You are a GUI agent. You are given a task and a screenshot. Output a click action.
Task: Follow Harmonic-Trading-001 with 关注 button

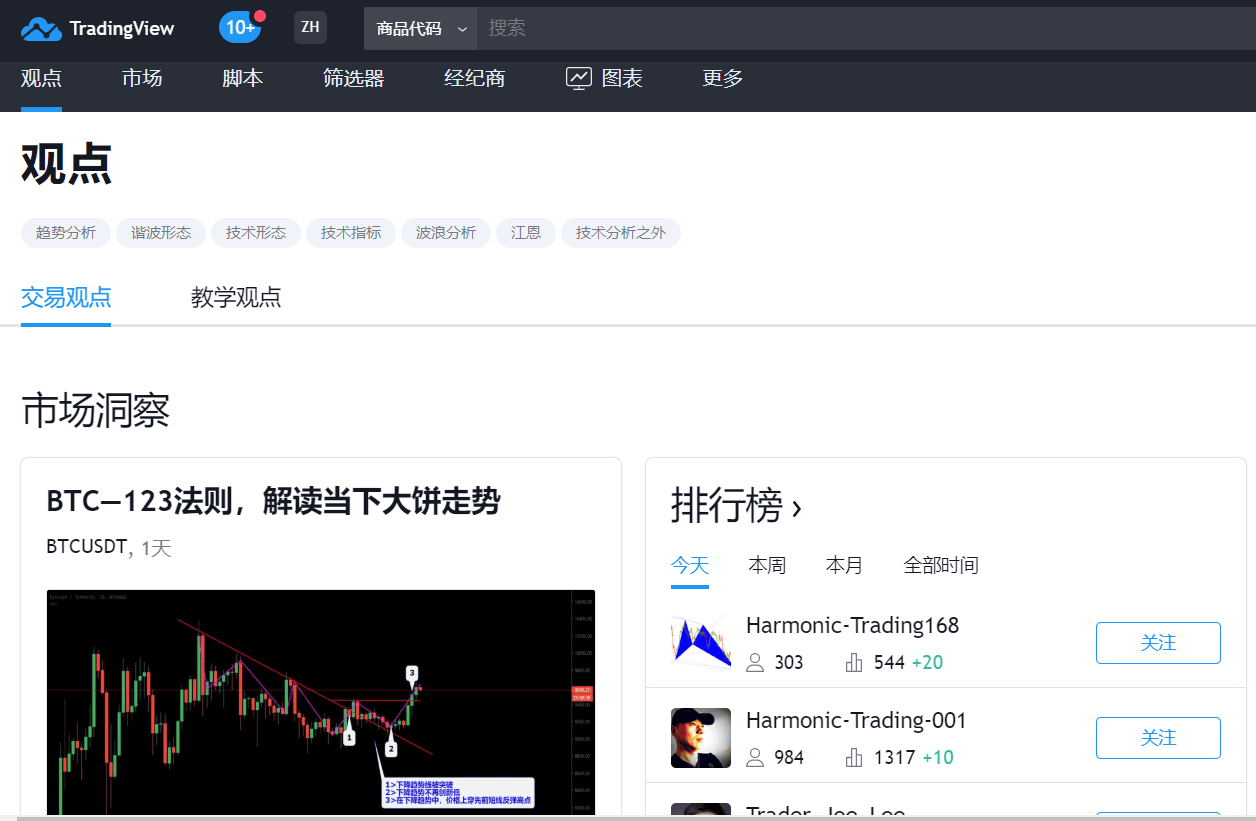tap(1158, 738)
